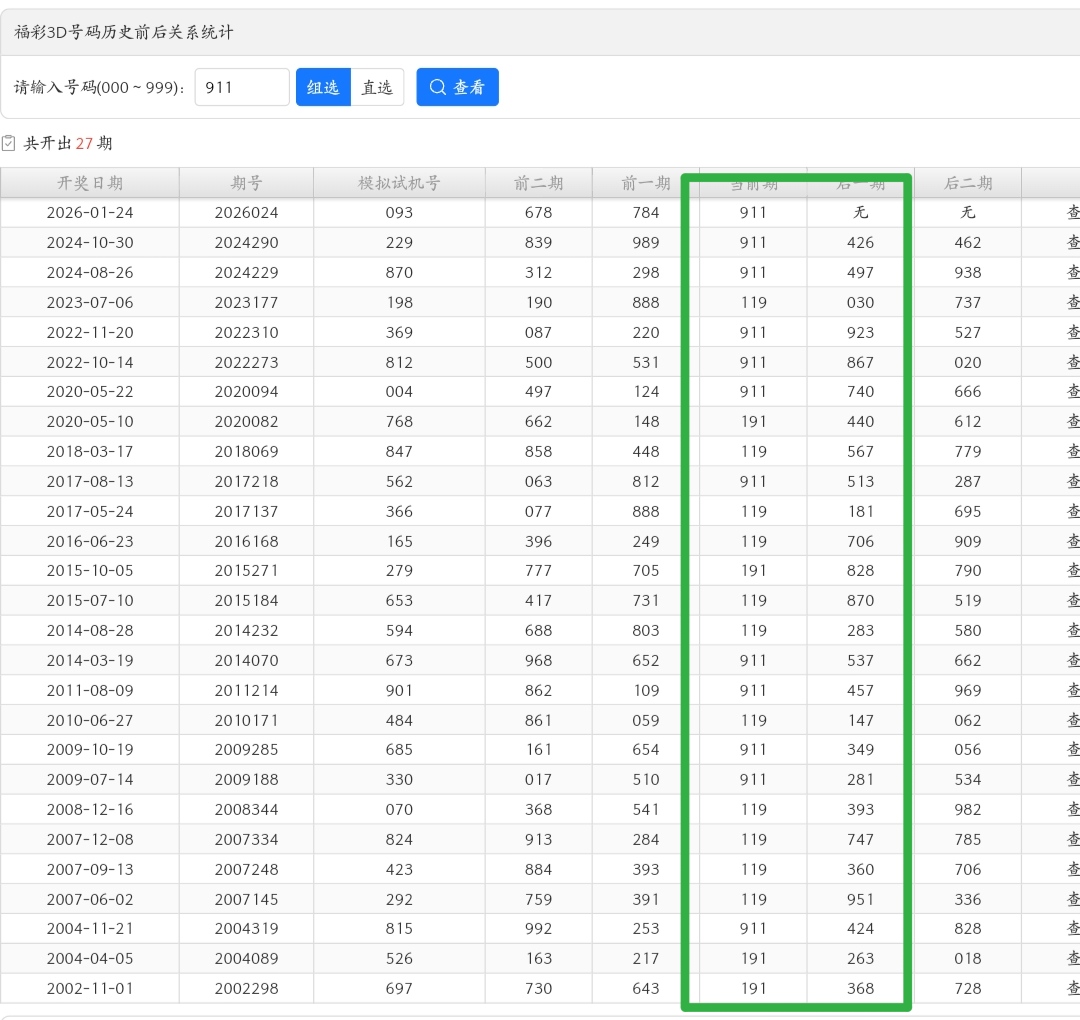Select the 组选 option
This screenshot has height=1020, width=1080.
(323, 87)
